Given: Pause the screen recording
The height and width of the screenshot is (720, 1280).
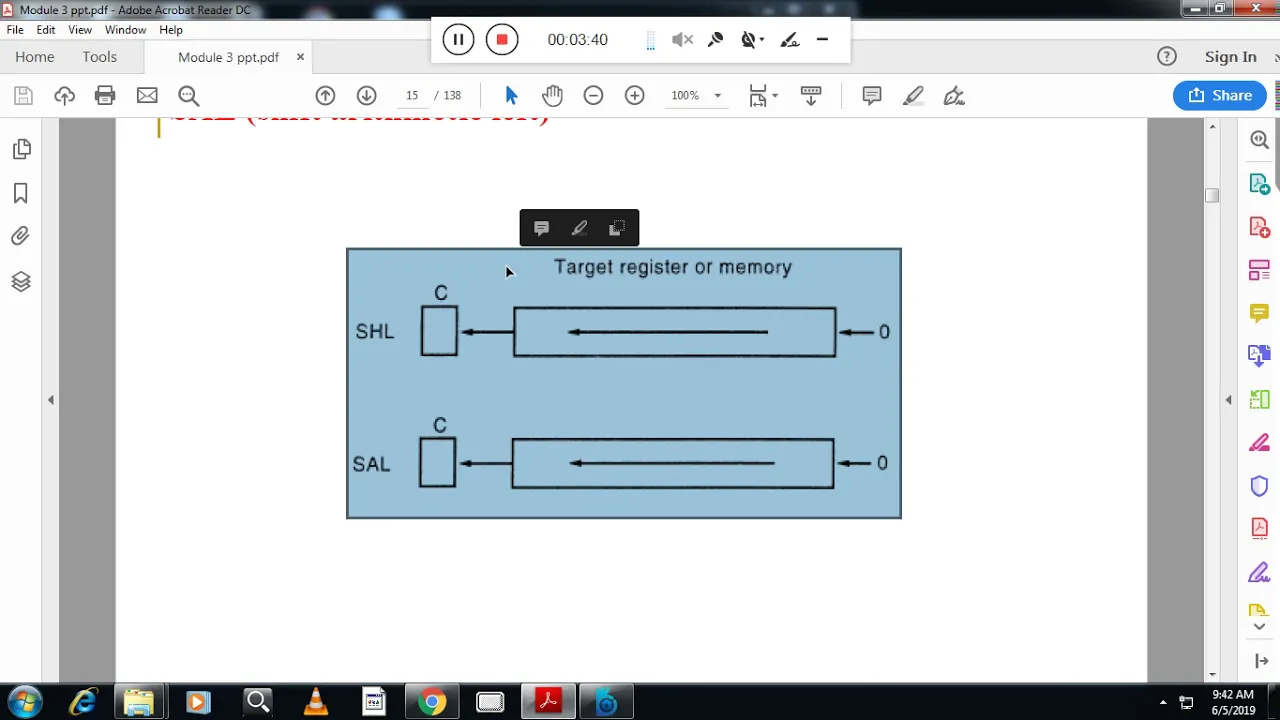Looking at the screenshot, I should pos(458,40).
